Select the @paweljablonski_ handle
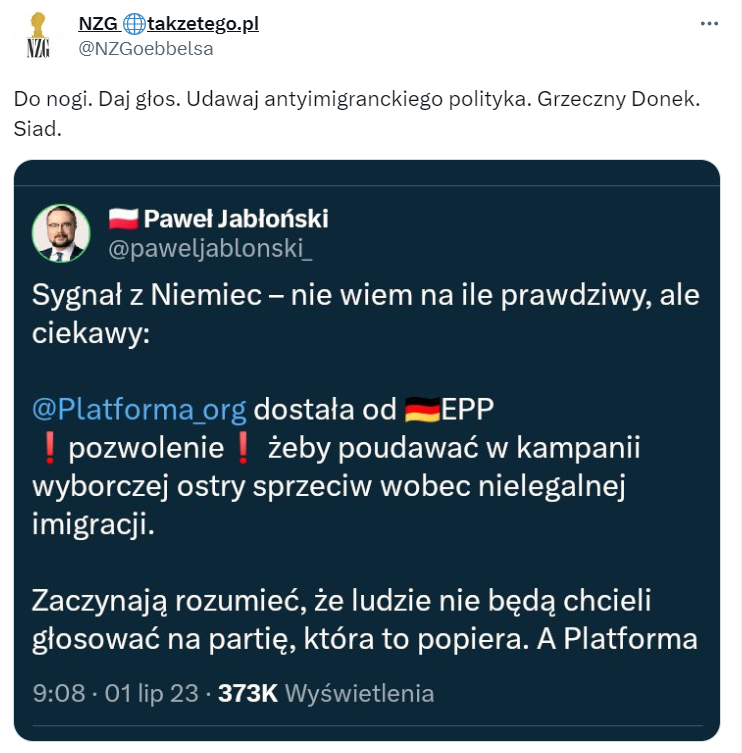The image size is (742, 753). tap(210, 250)
